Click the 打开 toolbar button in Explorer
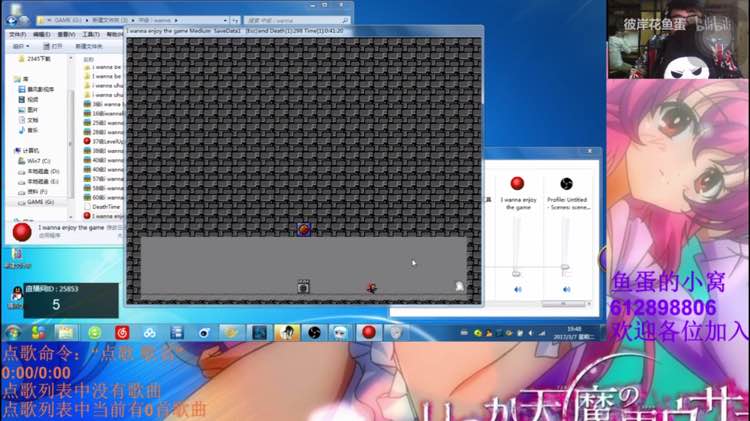The height and width of the screenshot is (421, 750). pos(53,46)
